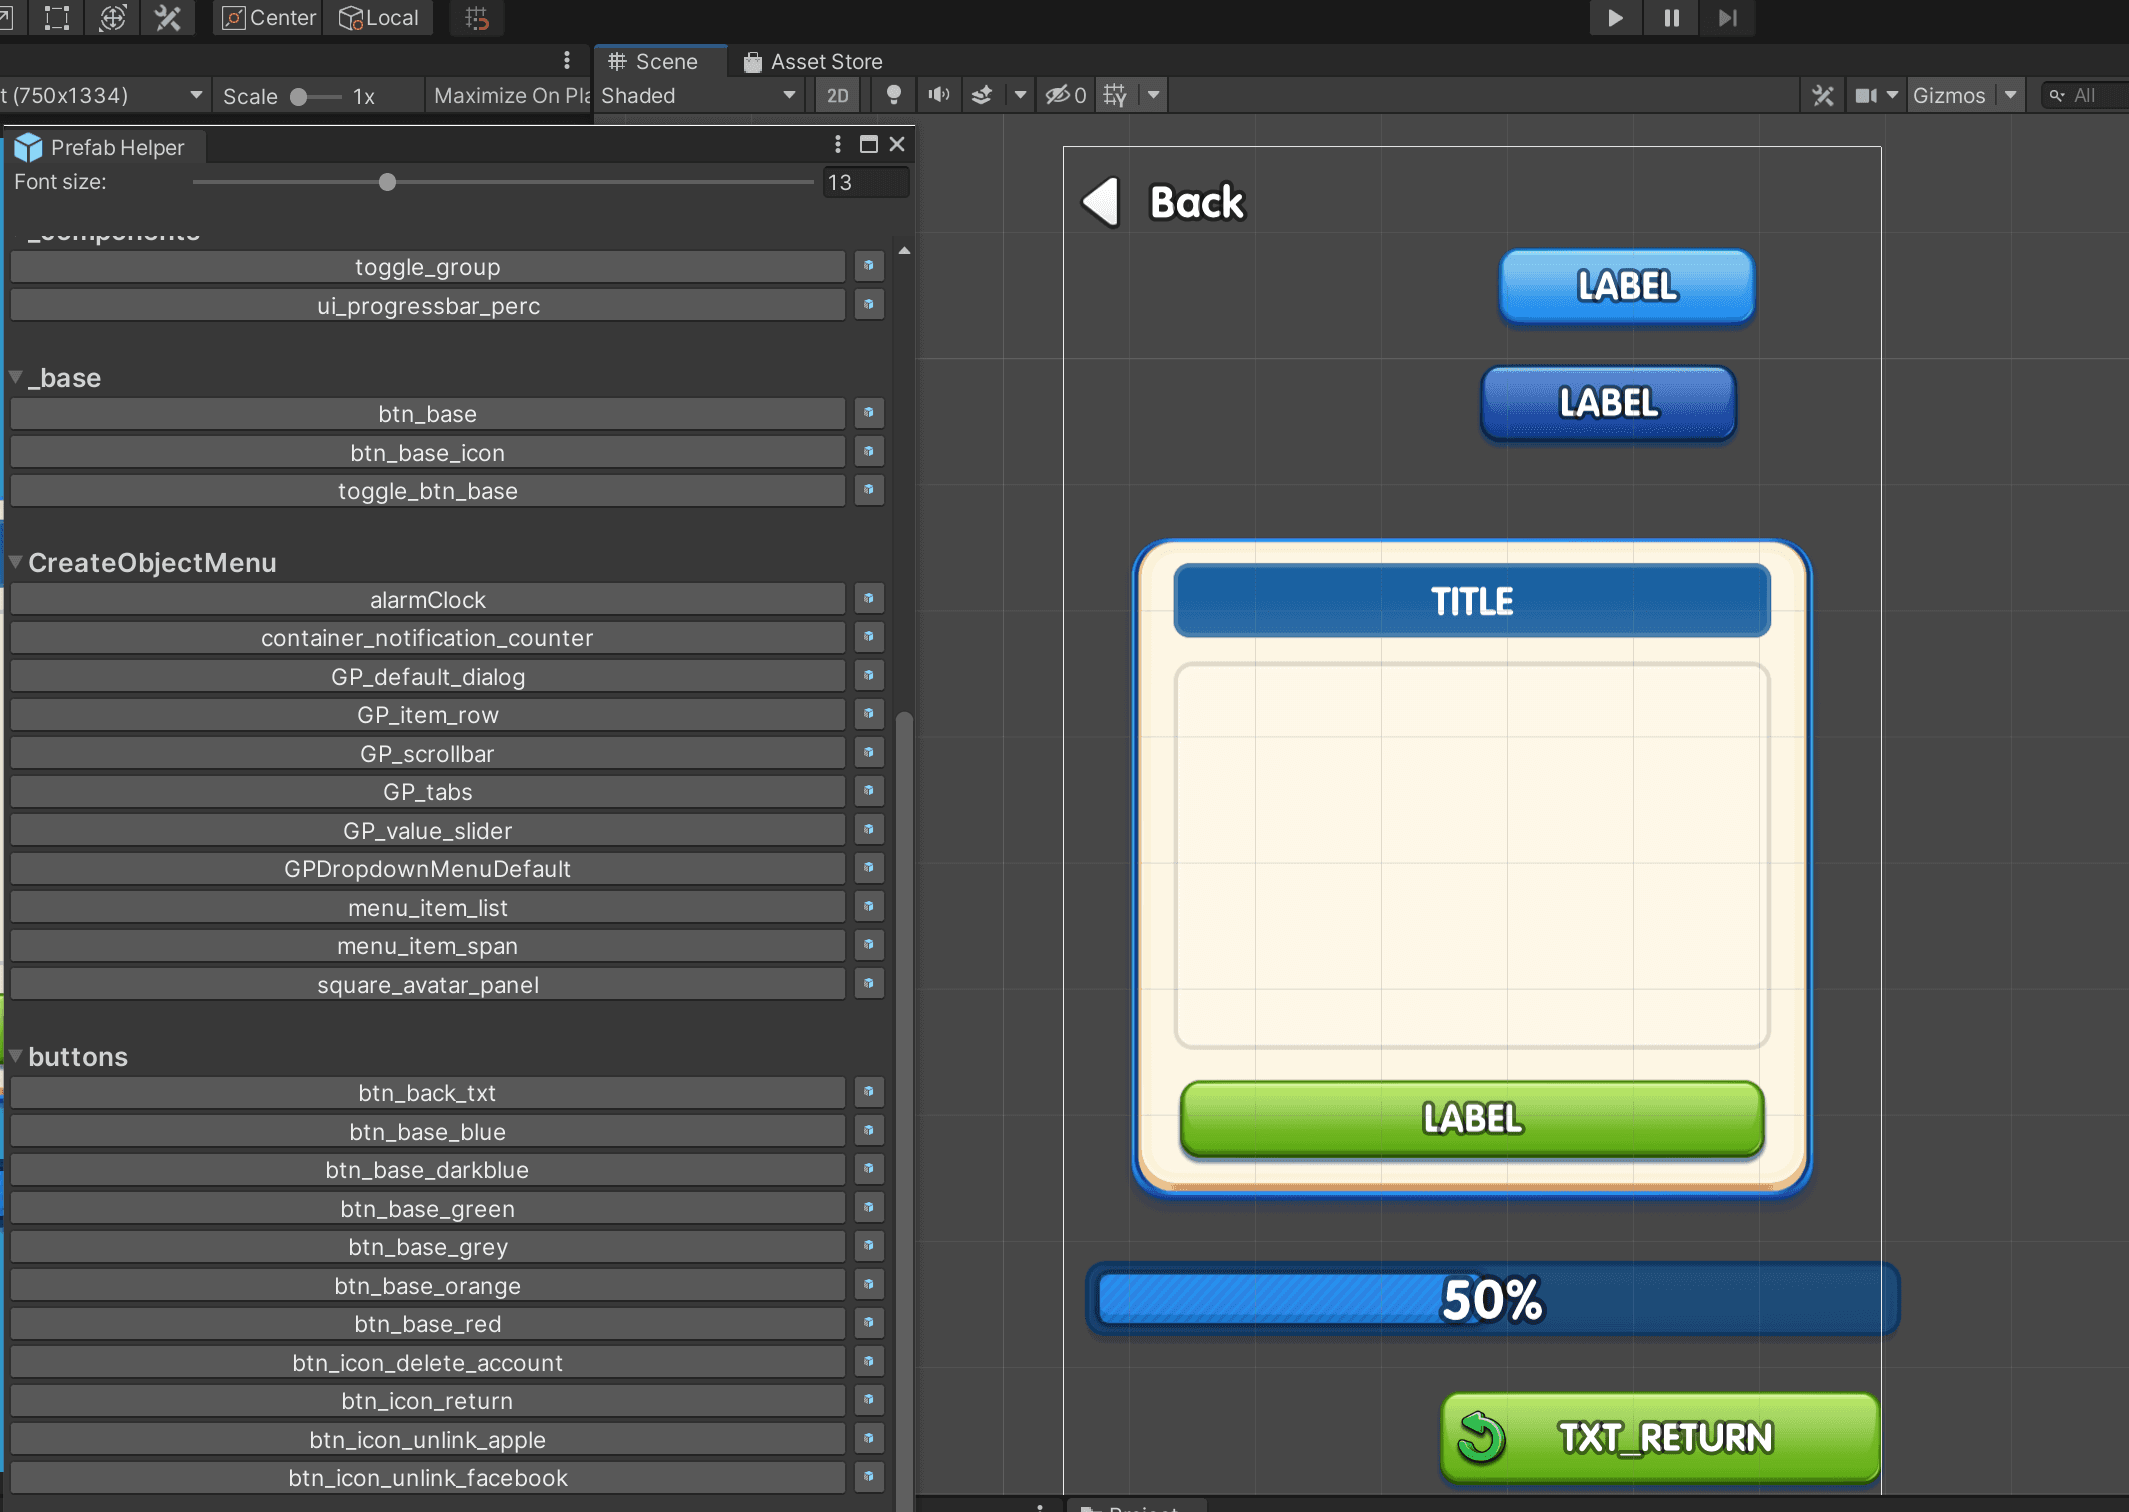Click prefab icon next to btn_base_grey

pyautogui.click(x=869, y=1246)
